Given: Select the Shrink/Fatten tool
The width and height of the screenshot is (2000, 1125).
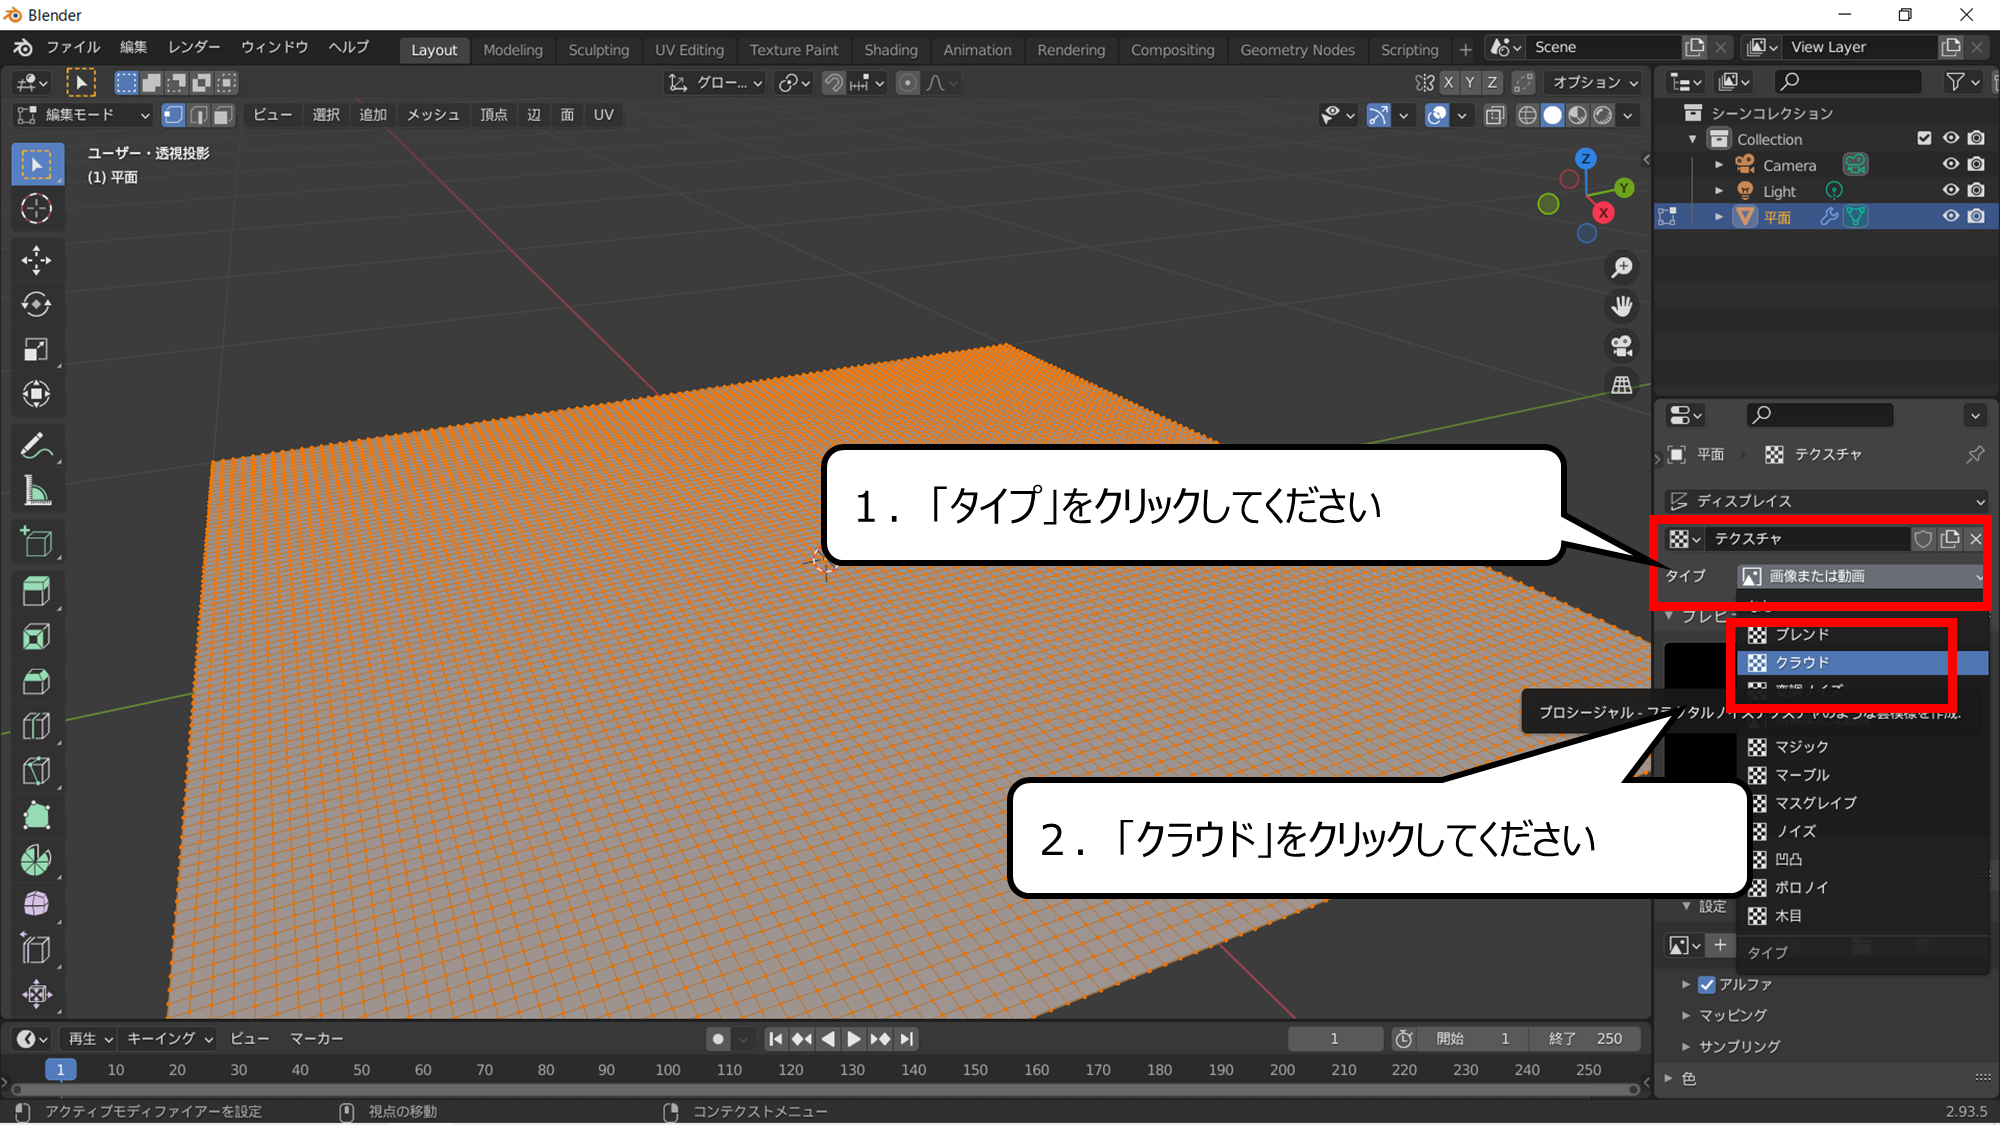Looking at the screenshot, I should [37, 994].
